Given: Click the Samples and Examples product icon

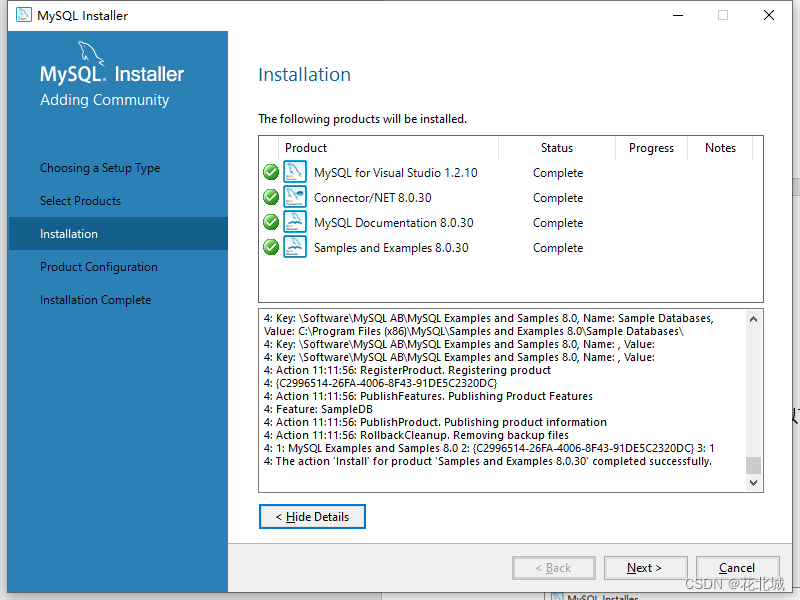Looking at the screenshot, I should click(295, 246).
